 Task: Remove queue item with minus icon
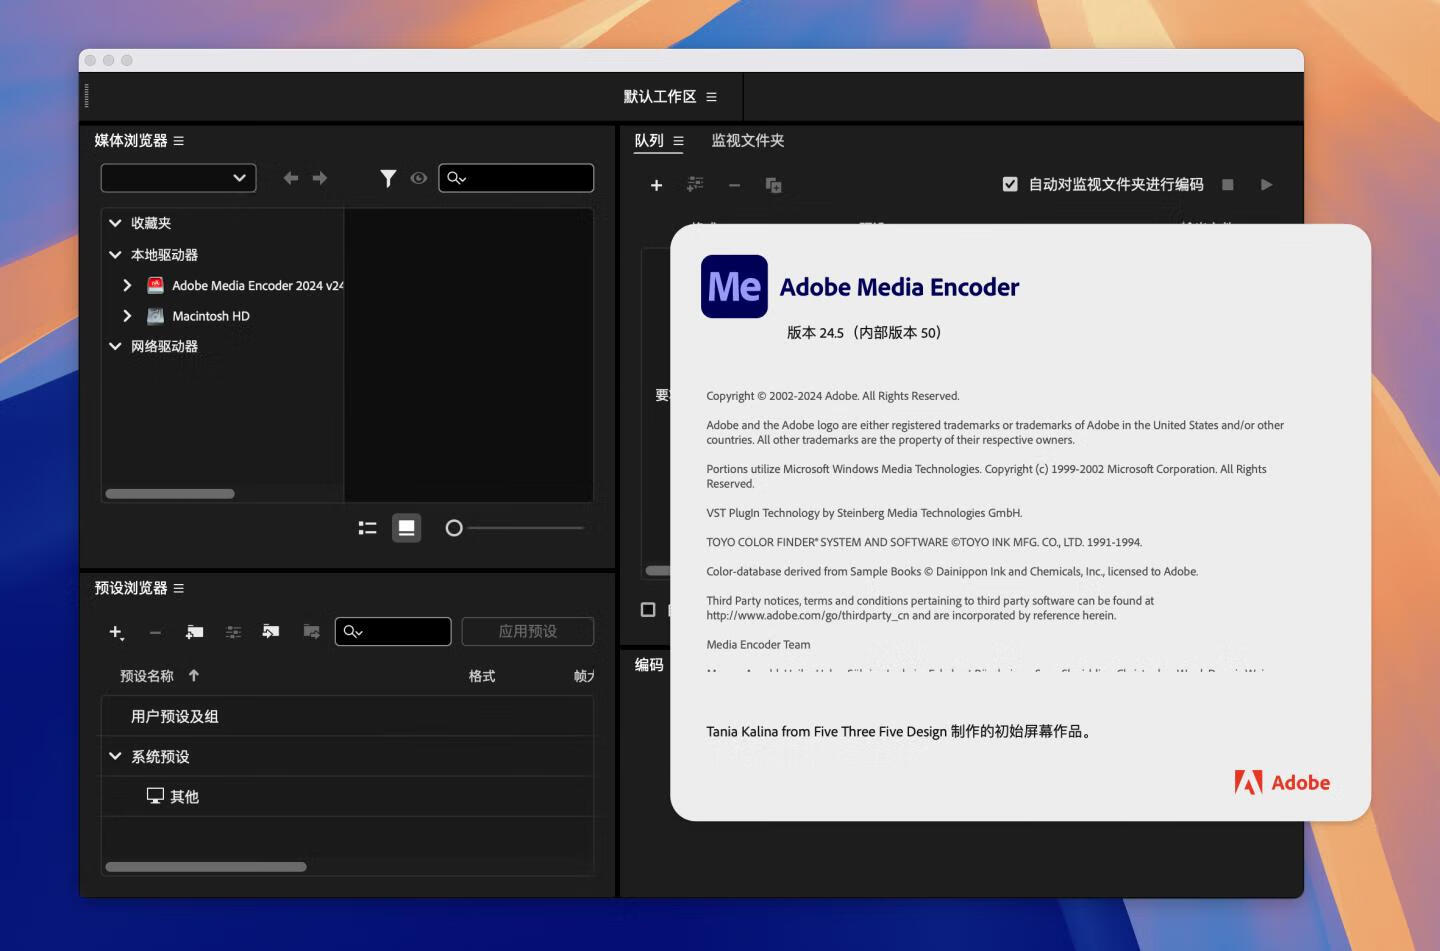coord(734,185)
